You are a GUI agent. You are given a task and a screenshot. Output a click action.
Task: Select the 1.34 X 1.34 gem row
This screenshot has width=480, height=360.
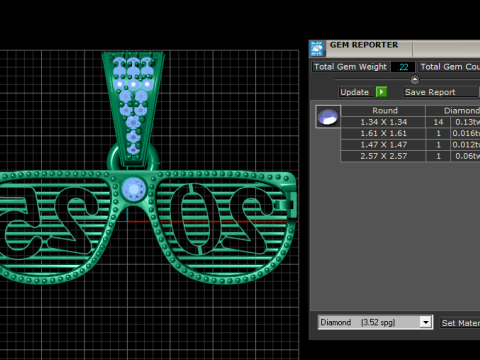click(410, 122)
